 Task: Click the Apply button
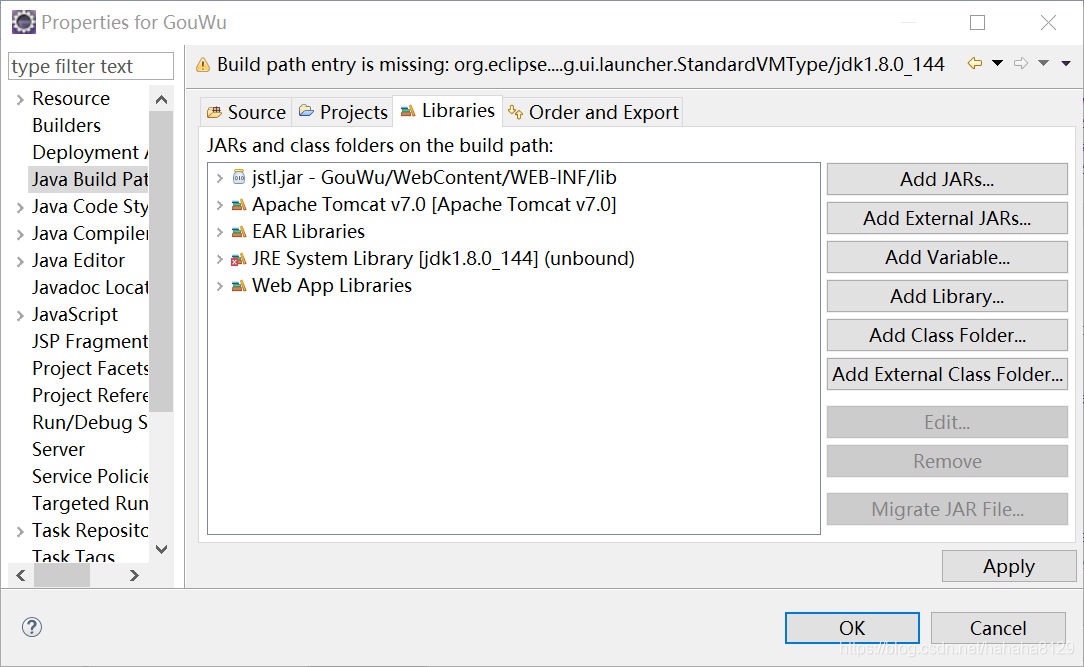tap(1009, 566)
